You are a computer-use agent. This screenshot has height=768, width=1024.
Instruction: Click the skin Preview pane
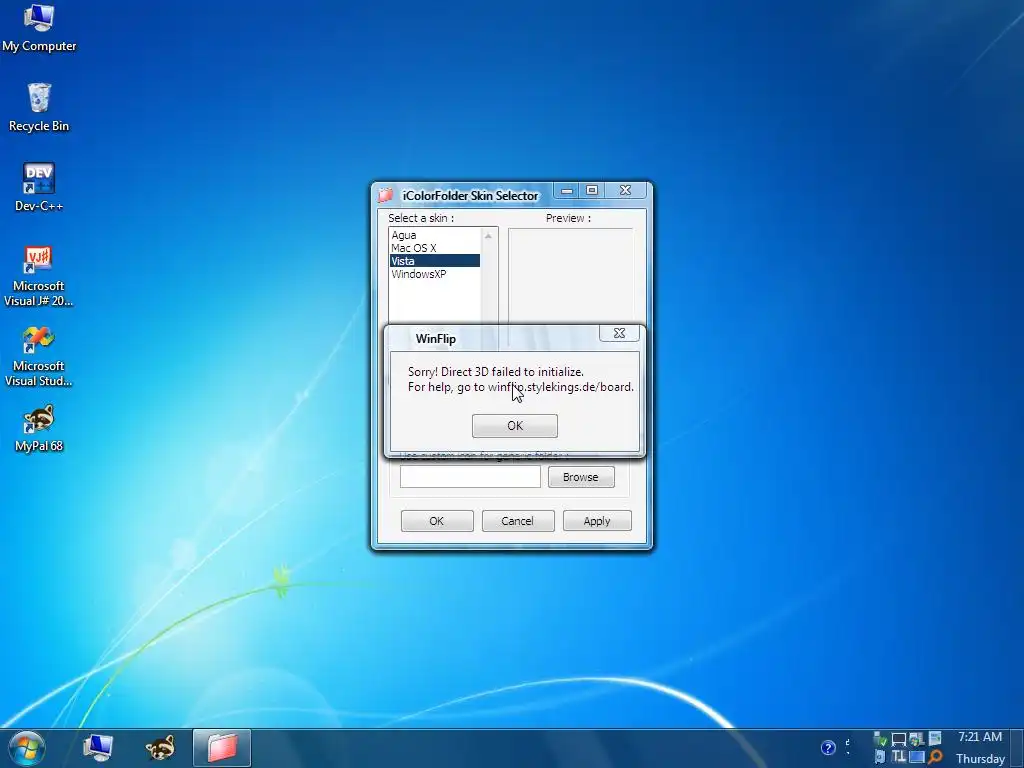click(x=571, y=274)
